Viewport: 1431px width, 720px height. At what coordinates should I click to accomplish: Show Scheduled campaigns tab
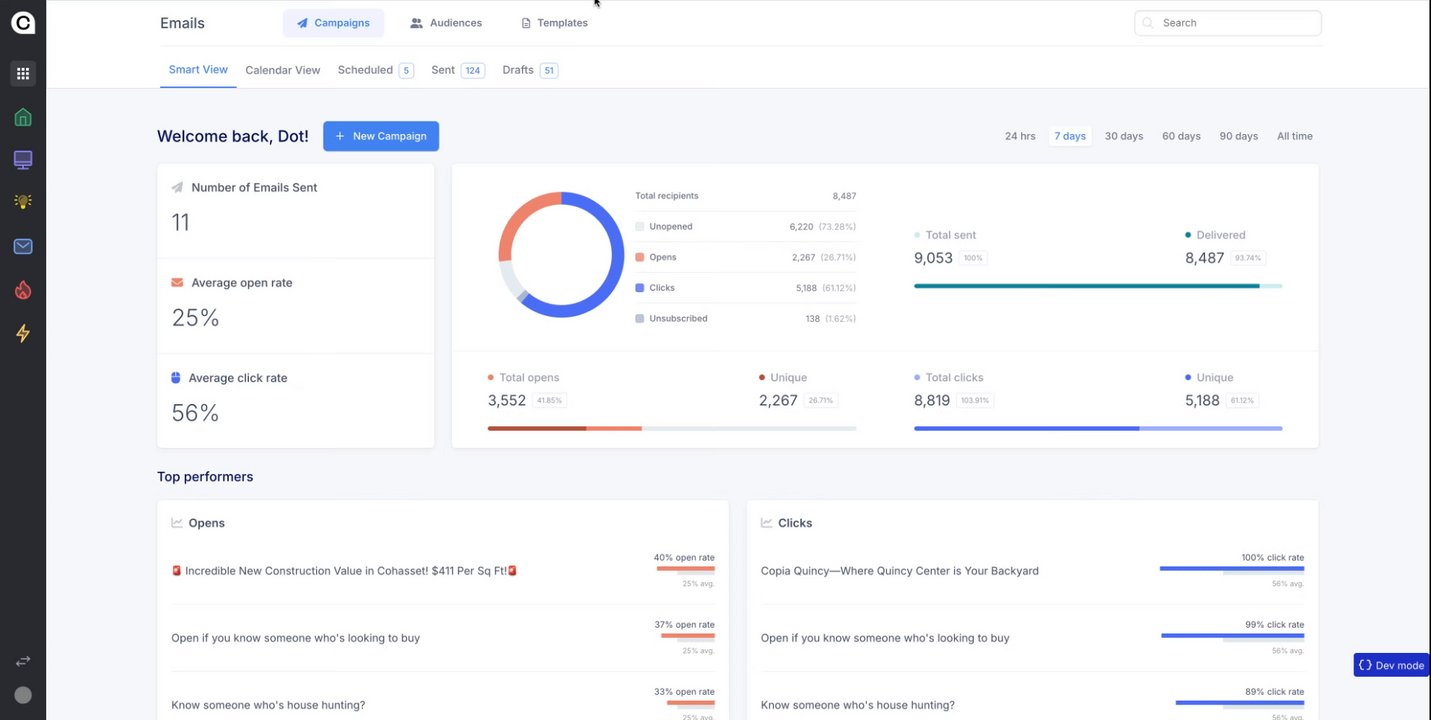pyautogui.click(x=376, y=70)
